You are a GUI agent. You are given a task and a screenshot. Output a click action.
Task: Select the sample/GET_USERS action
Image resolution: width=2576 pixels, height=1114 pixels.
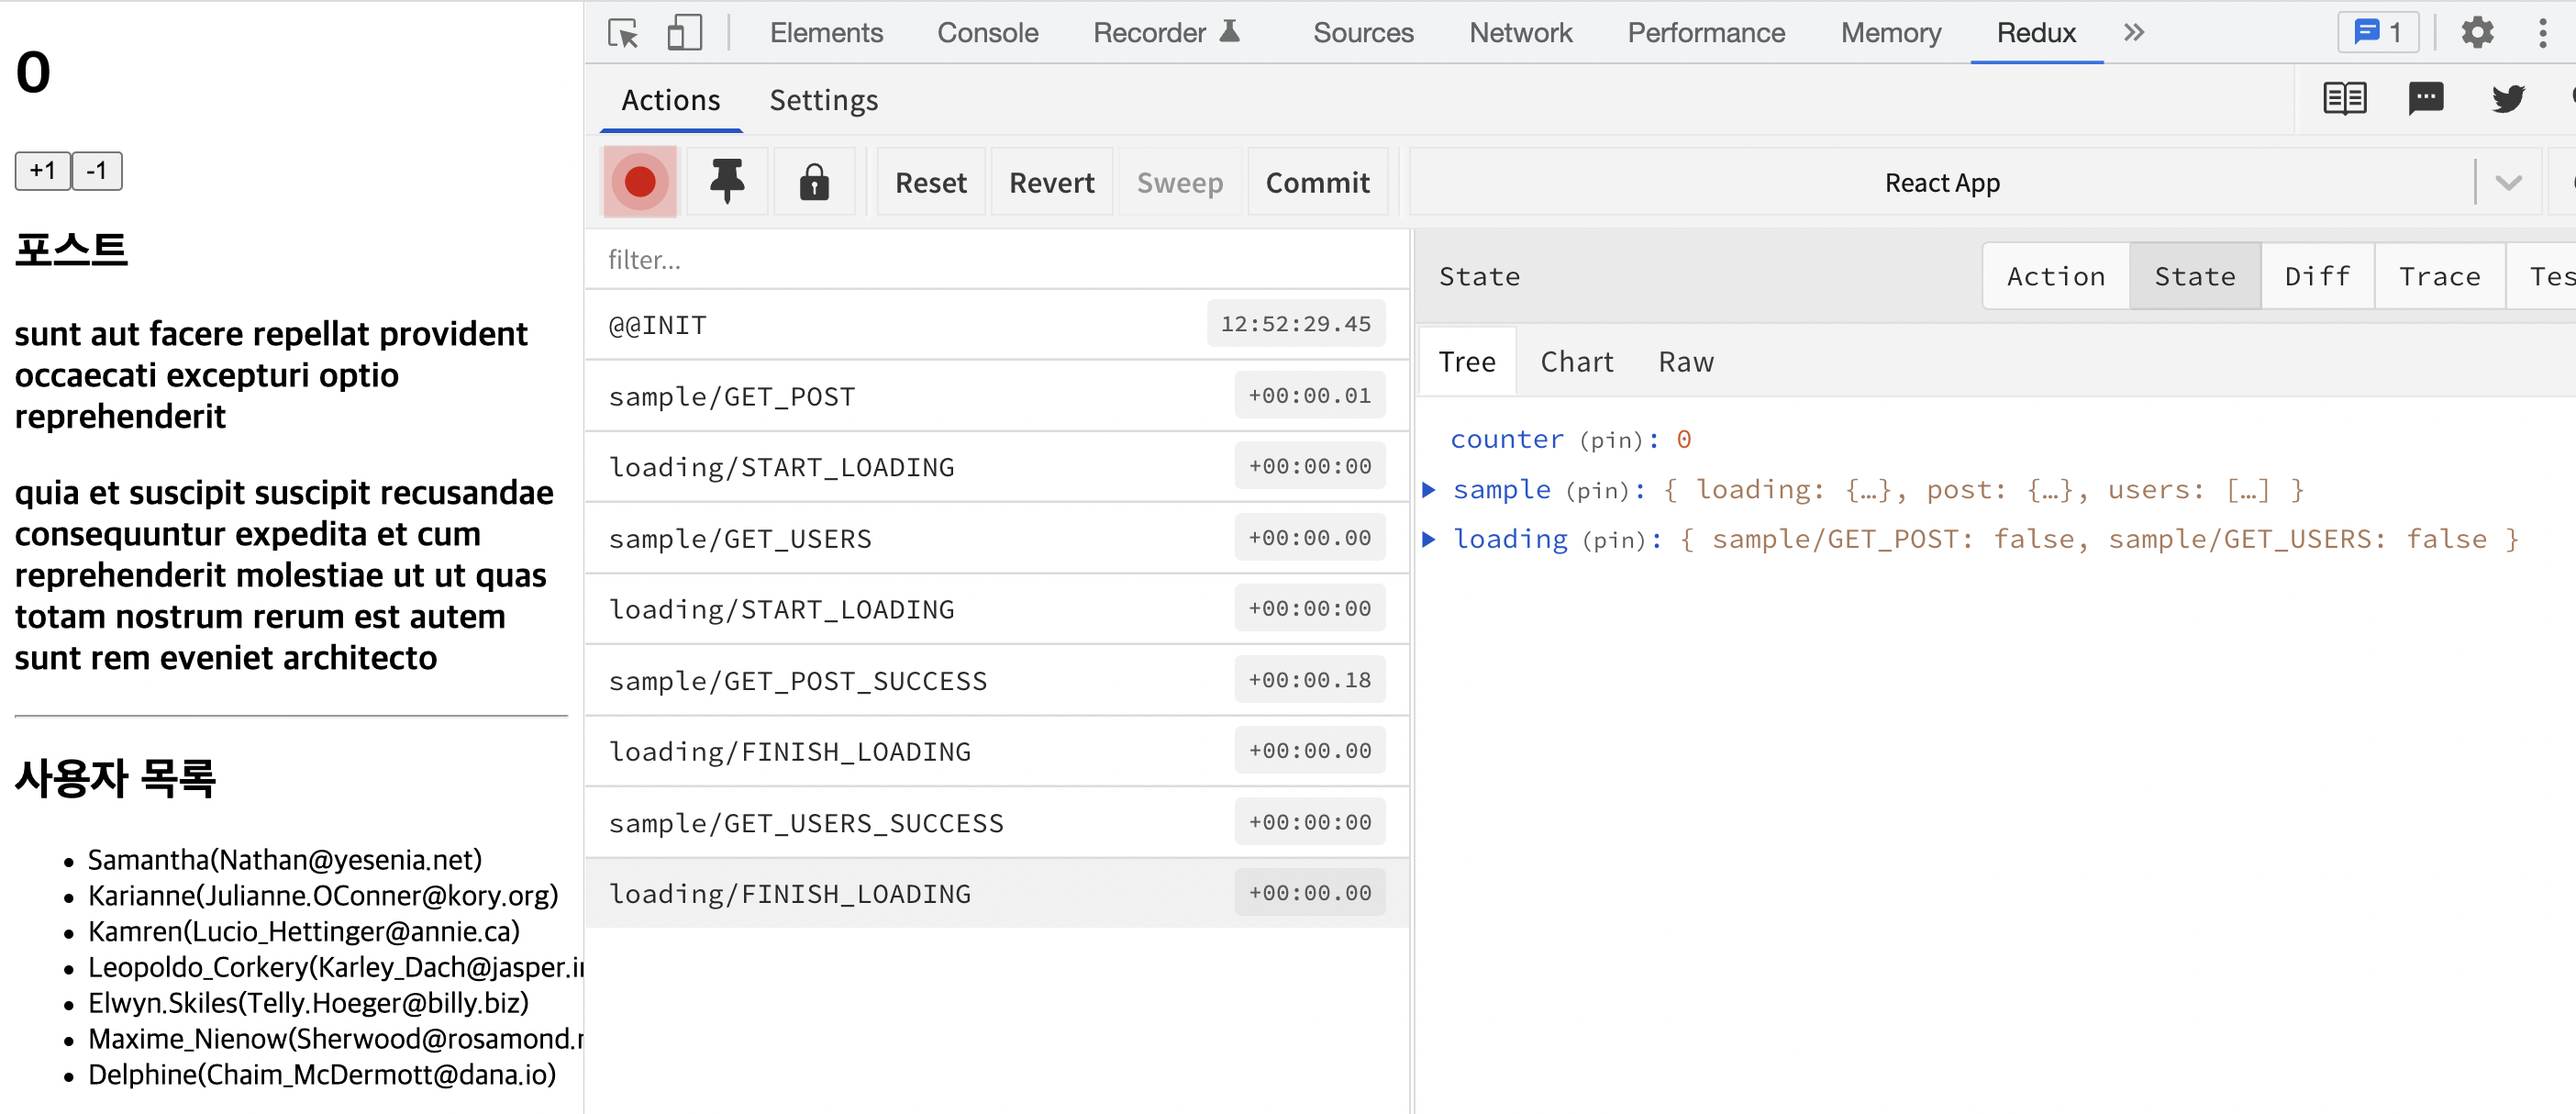[x=997, y=538]
